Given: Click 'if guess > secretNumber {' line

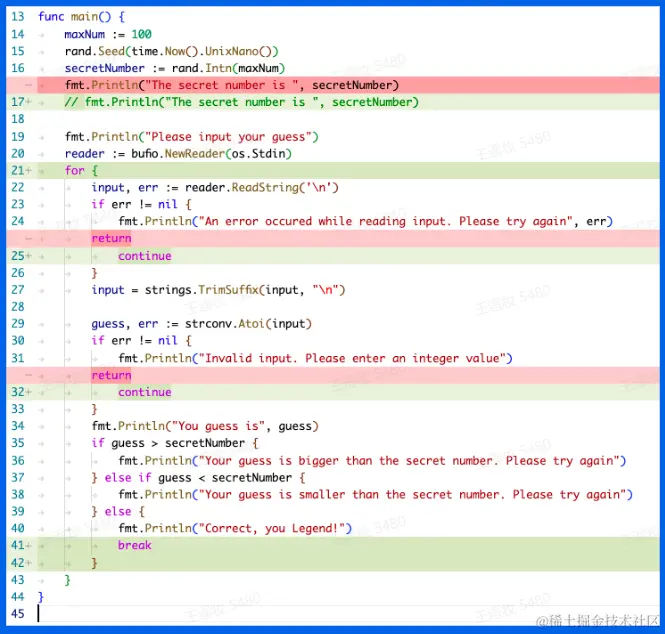Looking at the screenshot, I should point(175,443).
